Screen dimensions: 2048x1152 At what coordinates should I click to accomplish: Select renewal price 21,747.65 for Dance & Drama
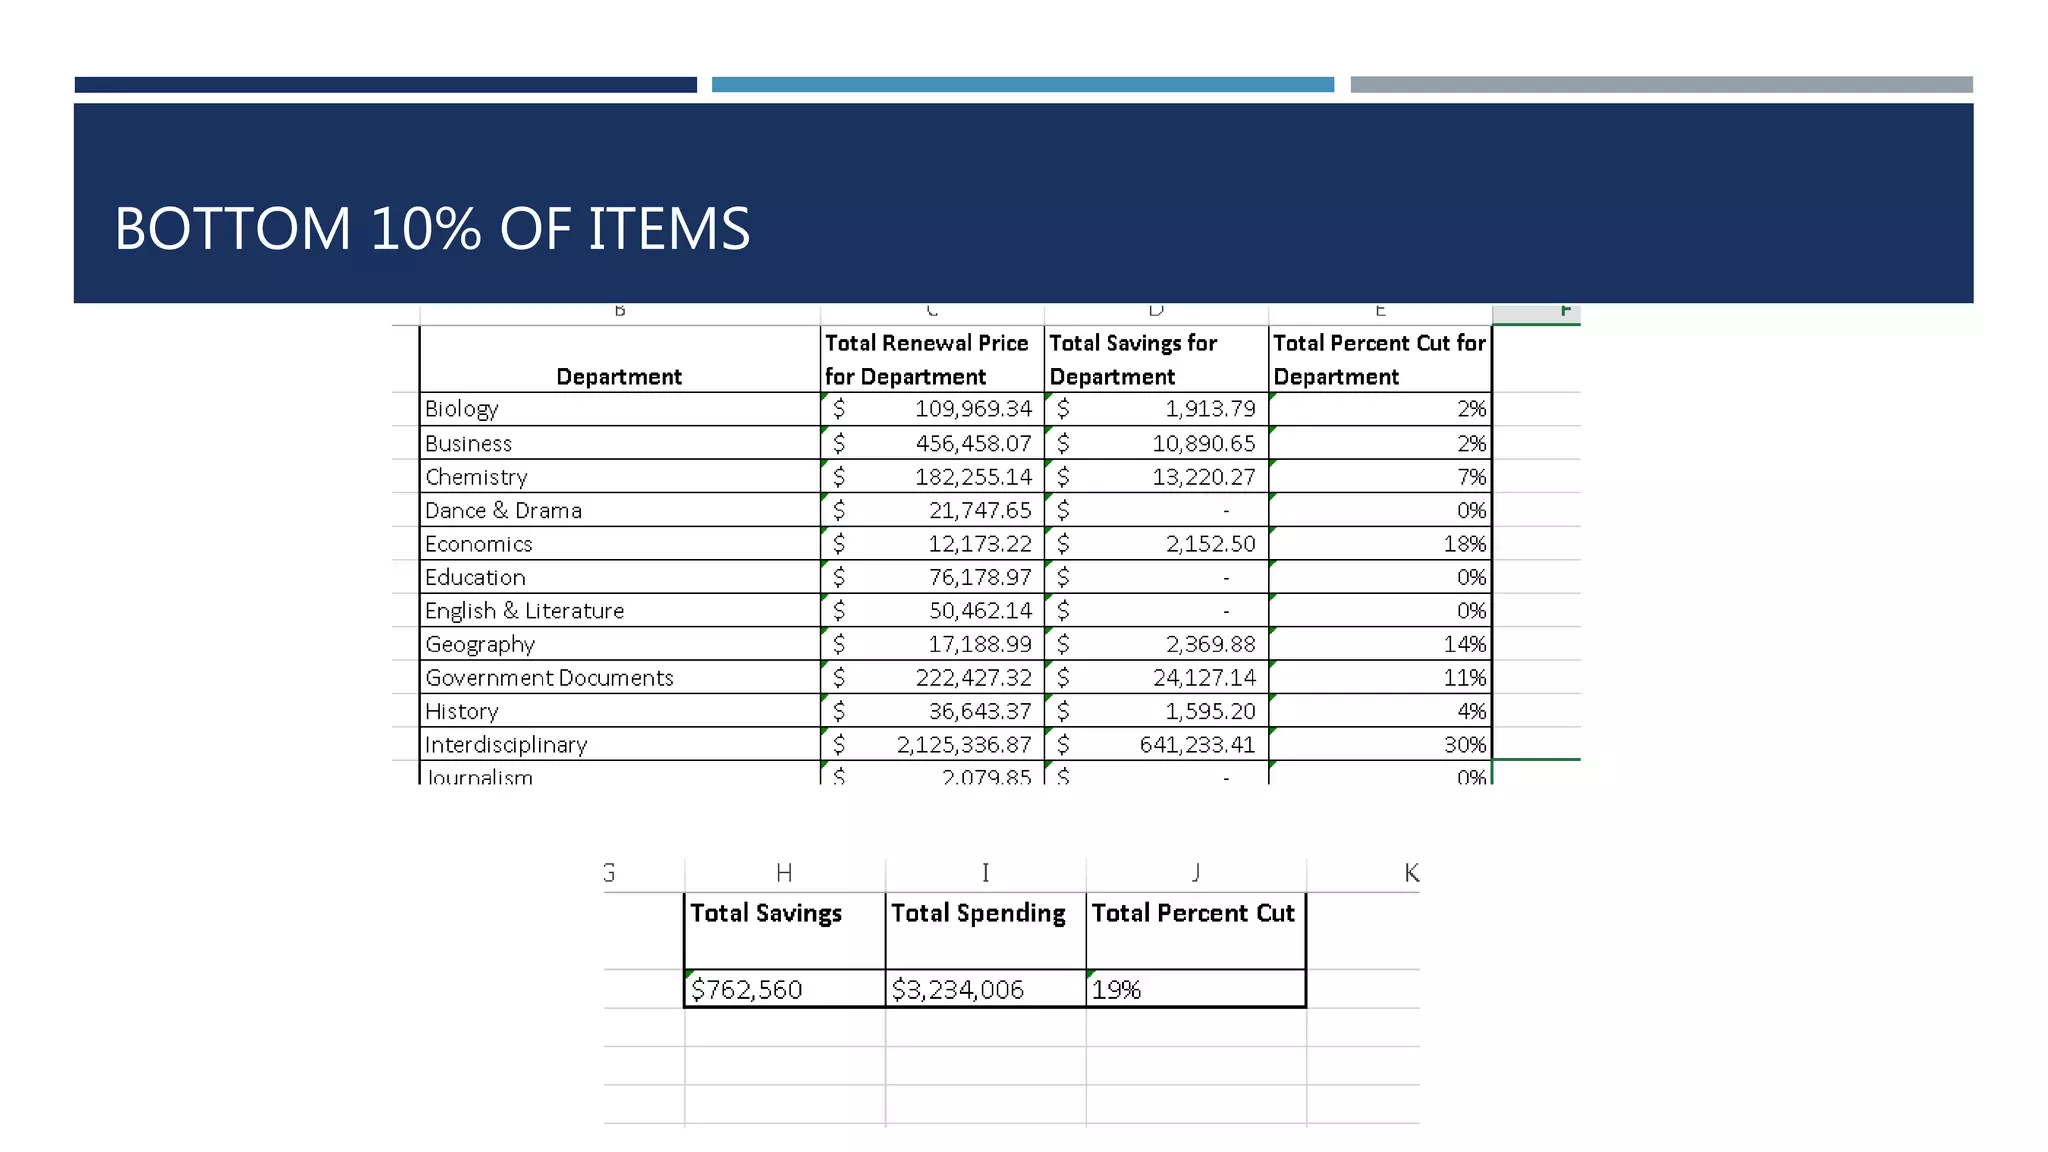coord(932,510)
